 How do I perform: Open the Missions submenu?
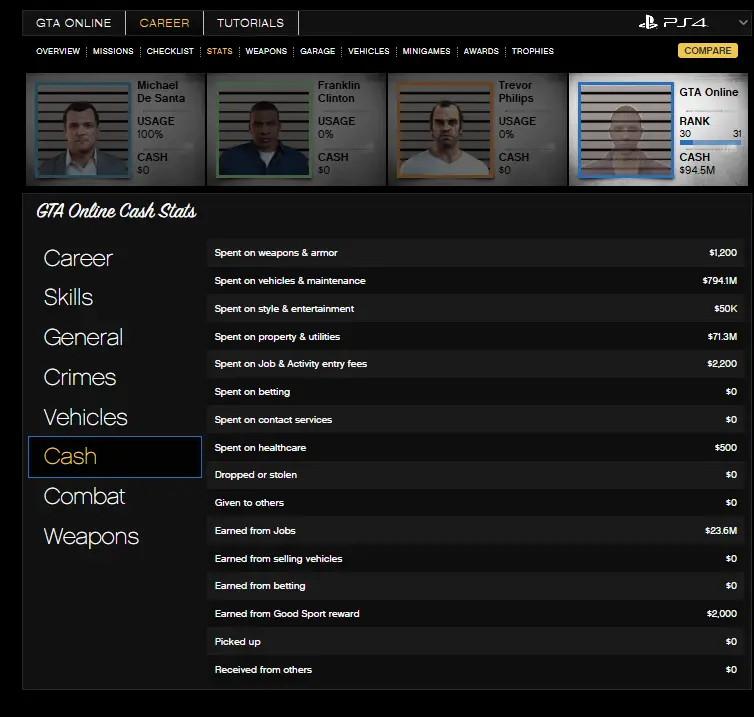pos(113,51)
